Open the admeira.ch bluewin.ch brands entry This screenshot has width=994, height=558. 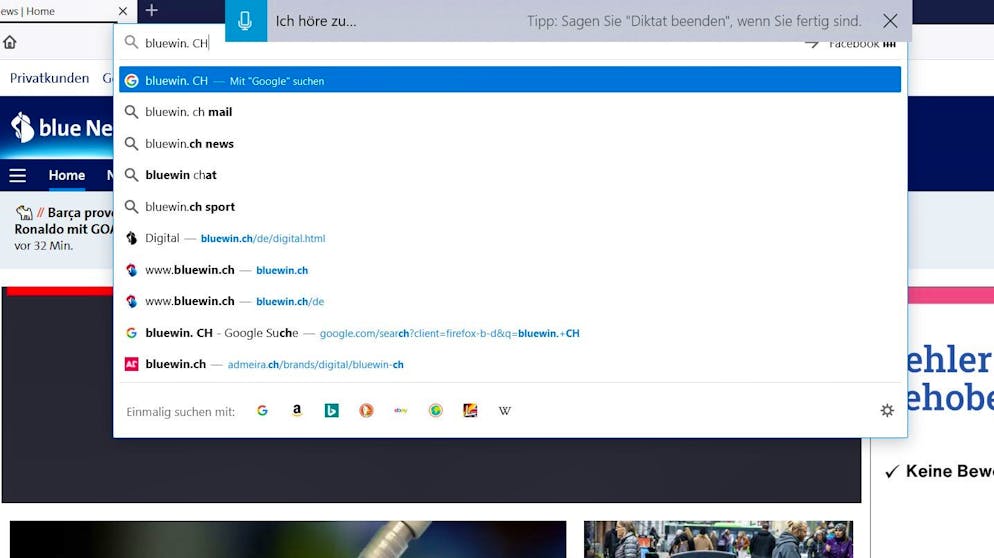(x=510, y=365)
